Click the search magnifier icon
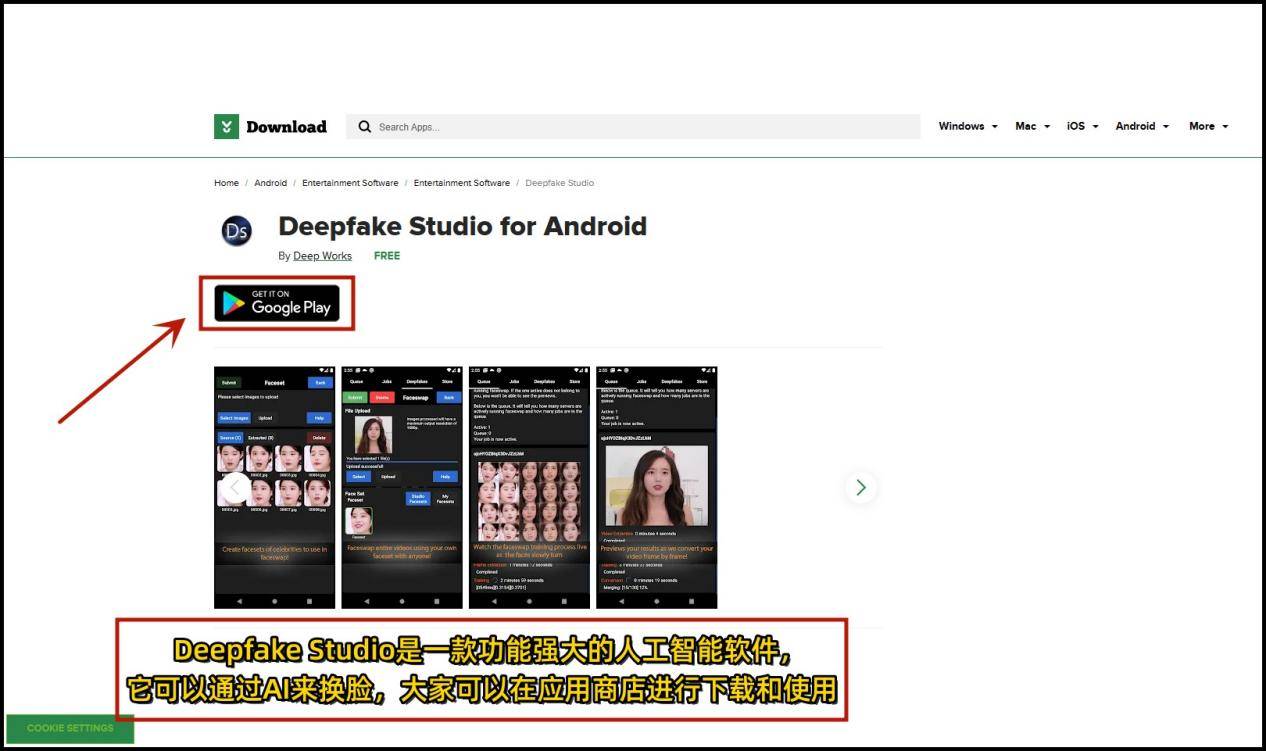Viewport: 1266px width, 751px height. click(365, 127)
